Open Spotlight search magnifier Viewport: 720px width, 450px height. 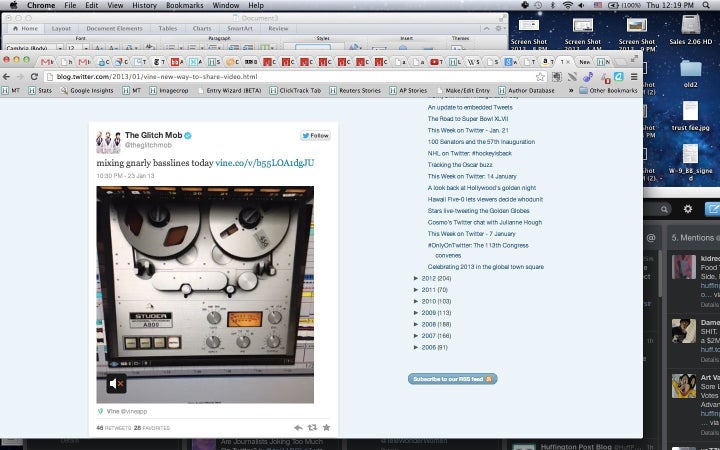tap(706, 6)
